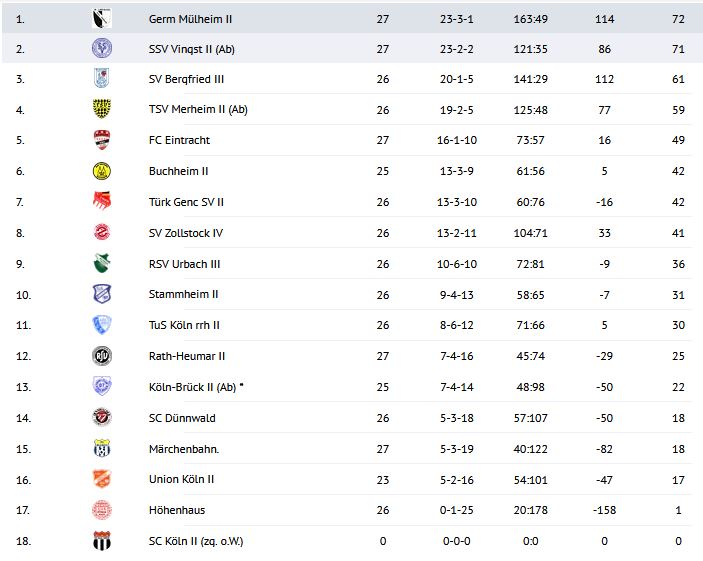Select the Rath-Heumar II team name
Screen dimensions: 703x561
click(x=186, y=356)
